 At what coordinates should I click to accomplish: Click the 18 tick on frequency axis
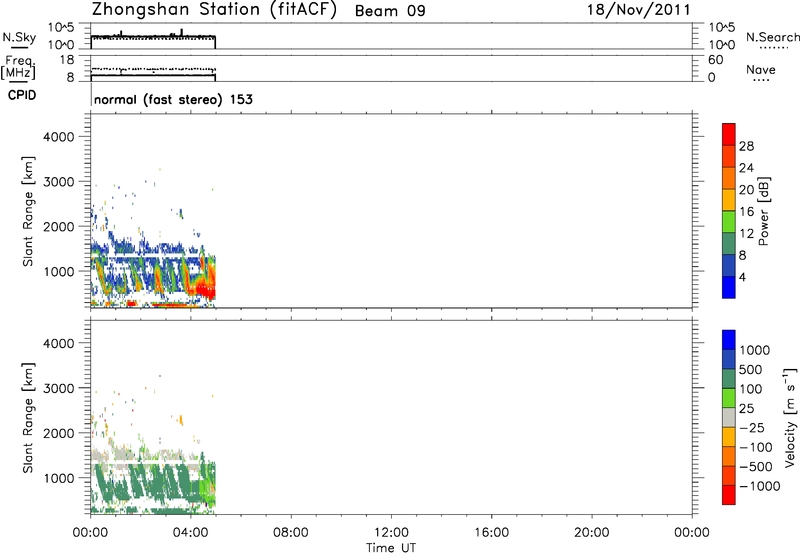pos(67,60)
